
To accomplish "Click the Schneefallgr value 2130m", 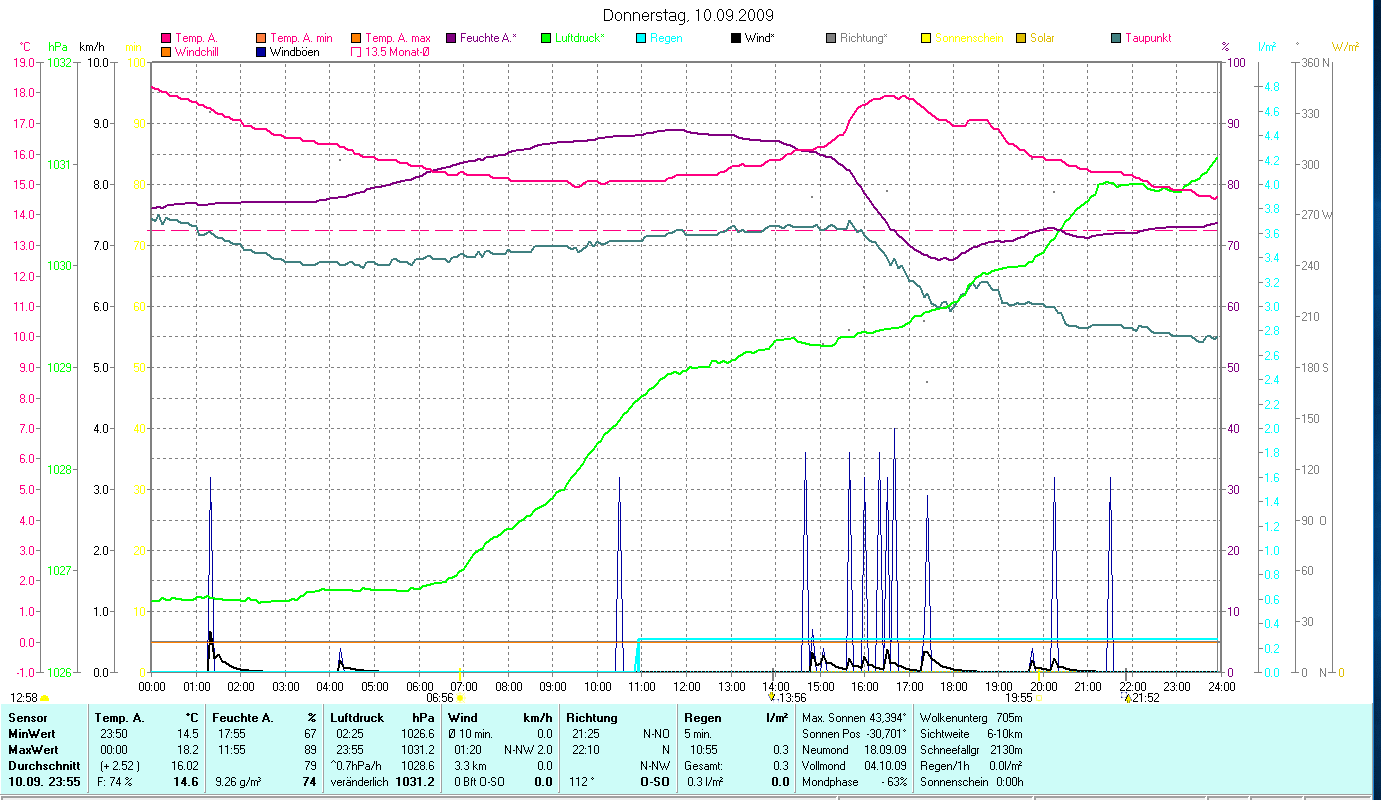I will click(1006, 750).
